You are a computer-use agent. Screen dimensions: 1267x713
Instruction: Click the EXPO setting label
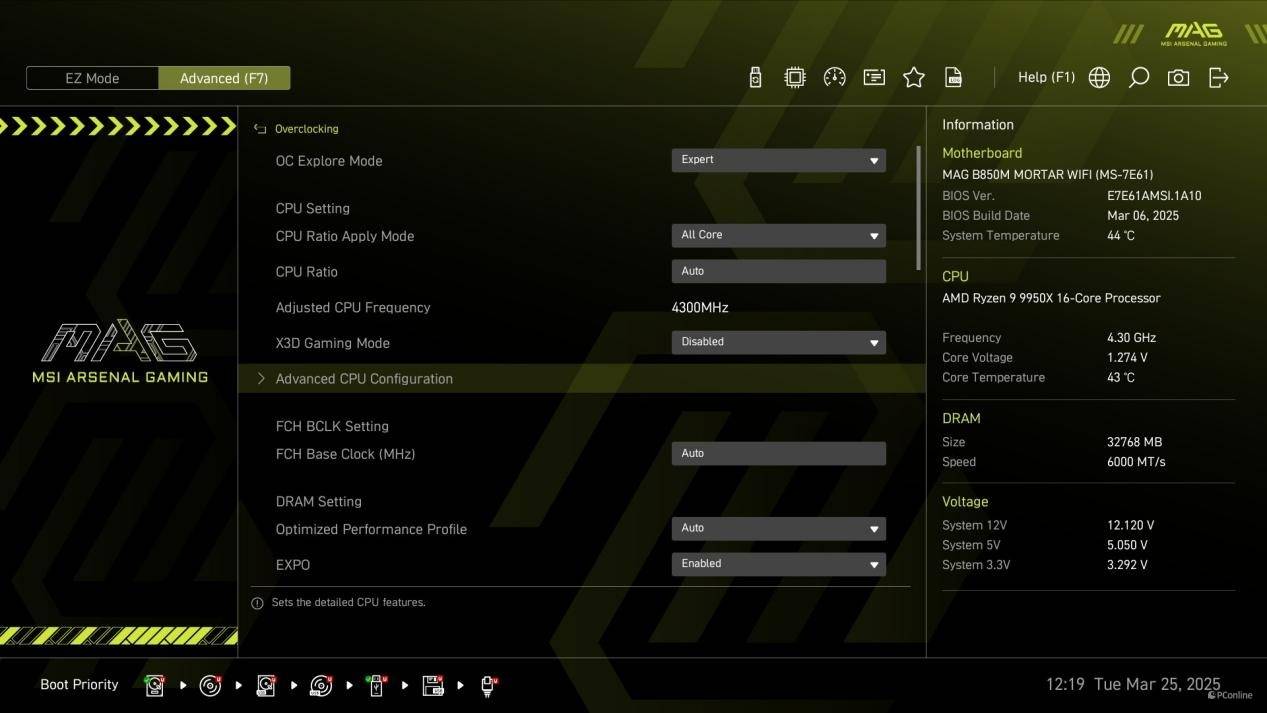pyautogui.click(x=293, y=565)
